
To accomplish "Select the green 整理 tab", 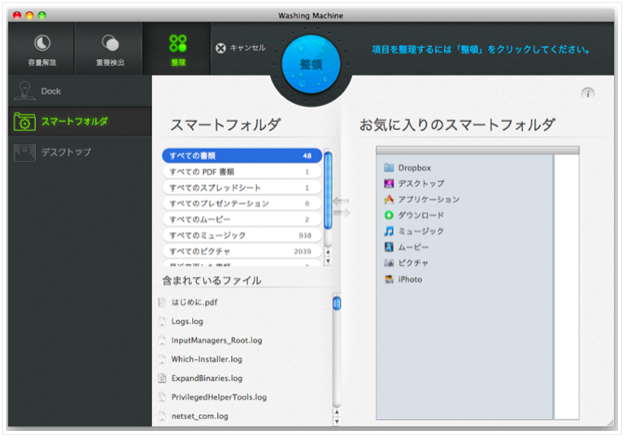I will (177, 49).
